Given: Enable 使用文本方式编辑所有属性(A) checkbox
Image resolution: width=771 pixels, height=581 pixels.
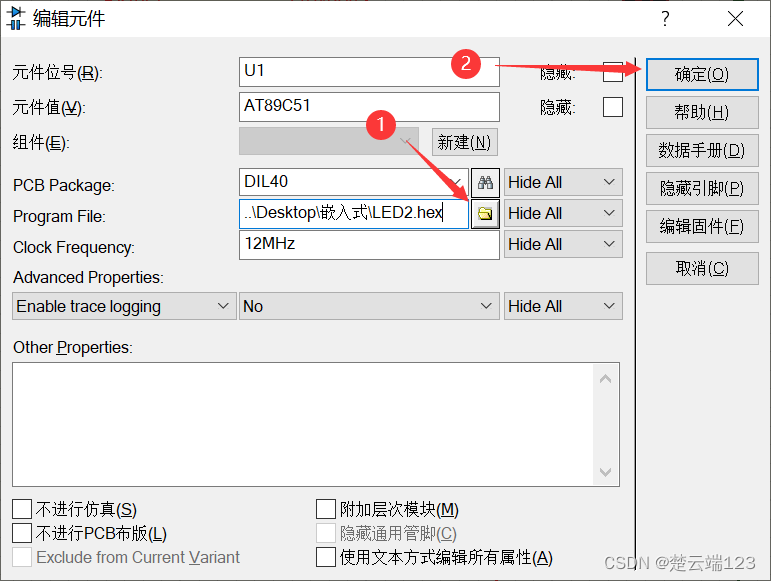Looking at the screenshot, I should point(326,557).
